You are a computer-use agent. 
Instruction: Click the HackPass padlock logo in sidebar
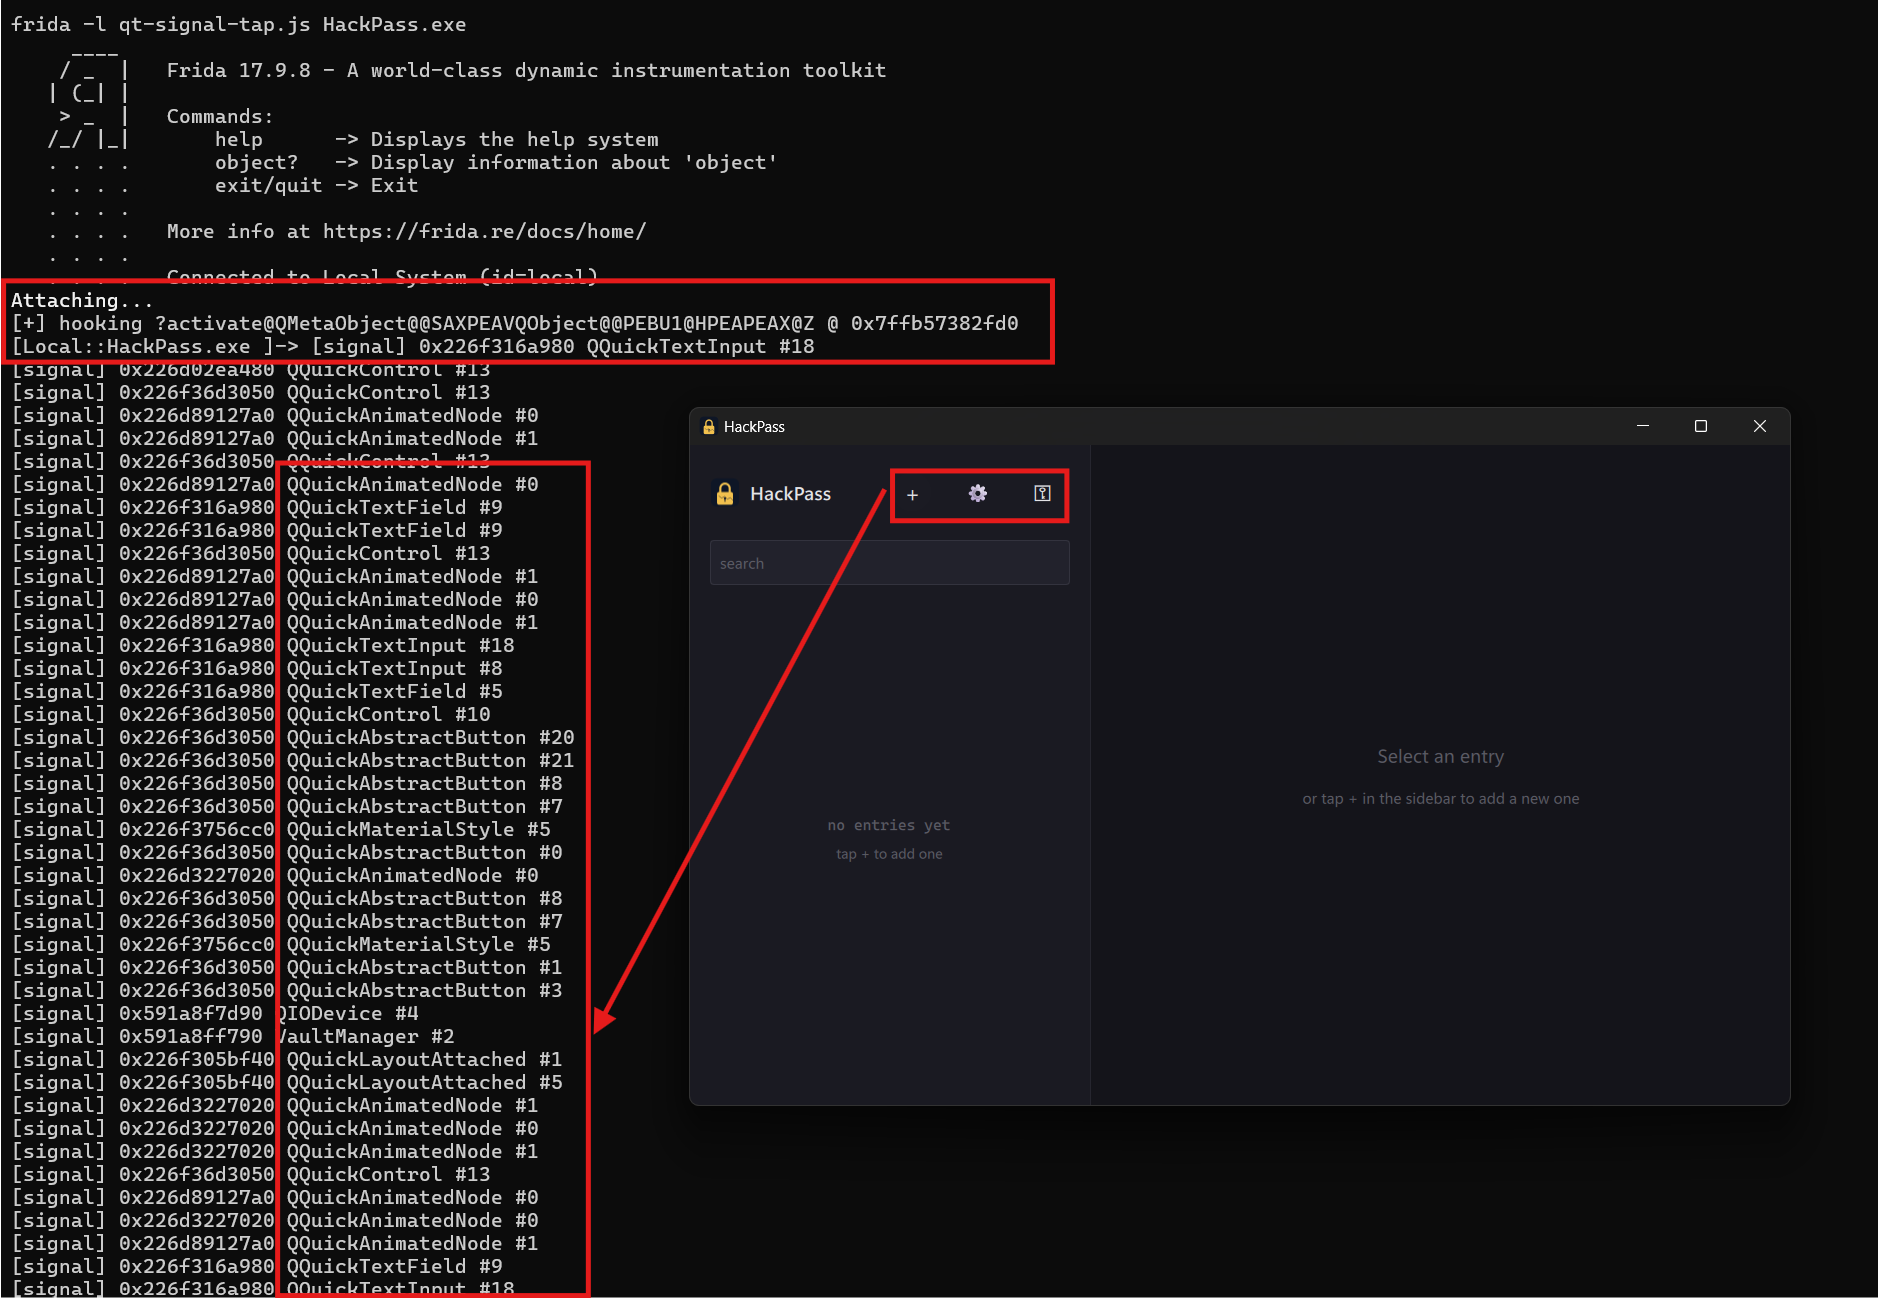coord(725,493)
